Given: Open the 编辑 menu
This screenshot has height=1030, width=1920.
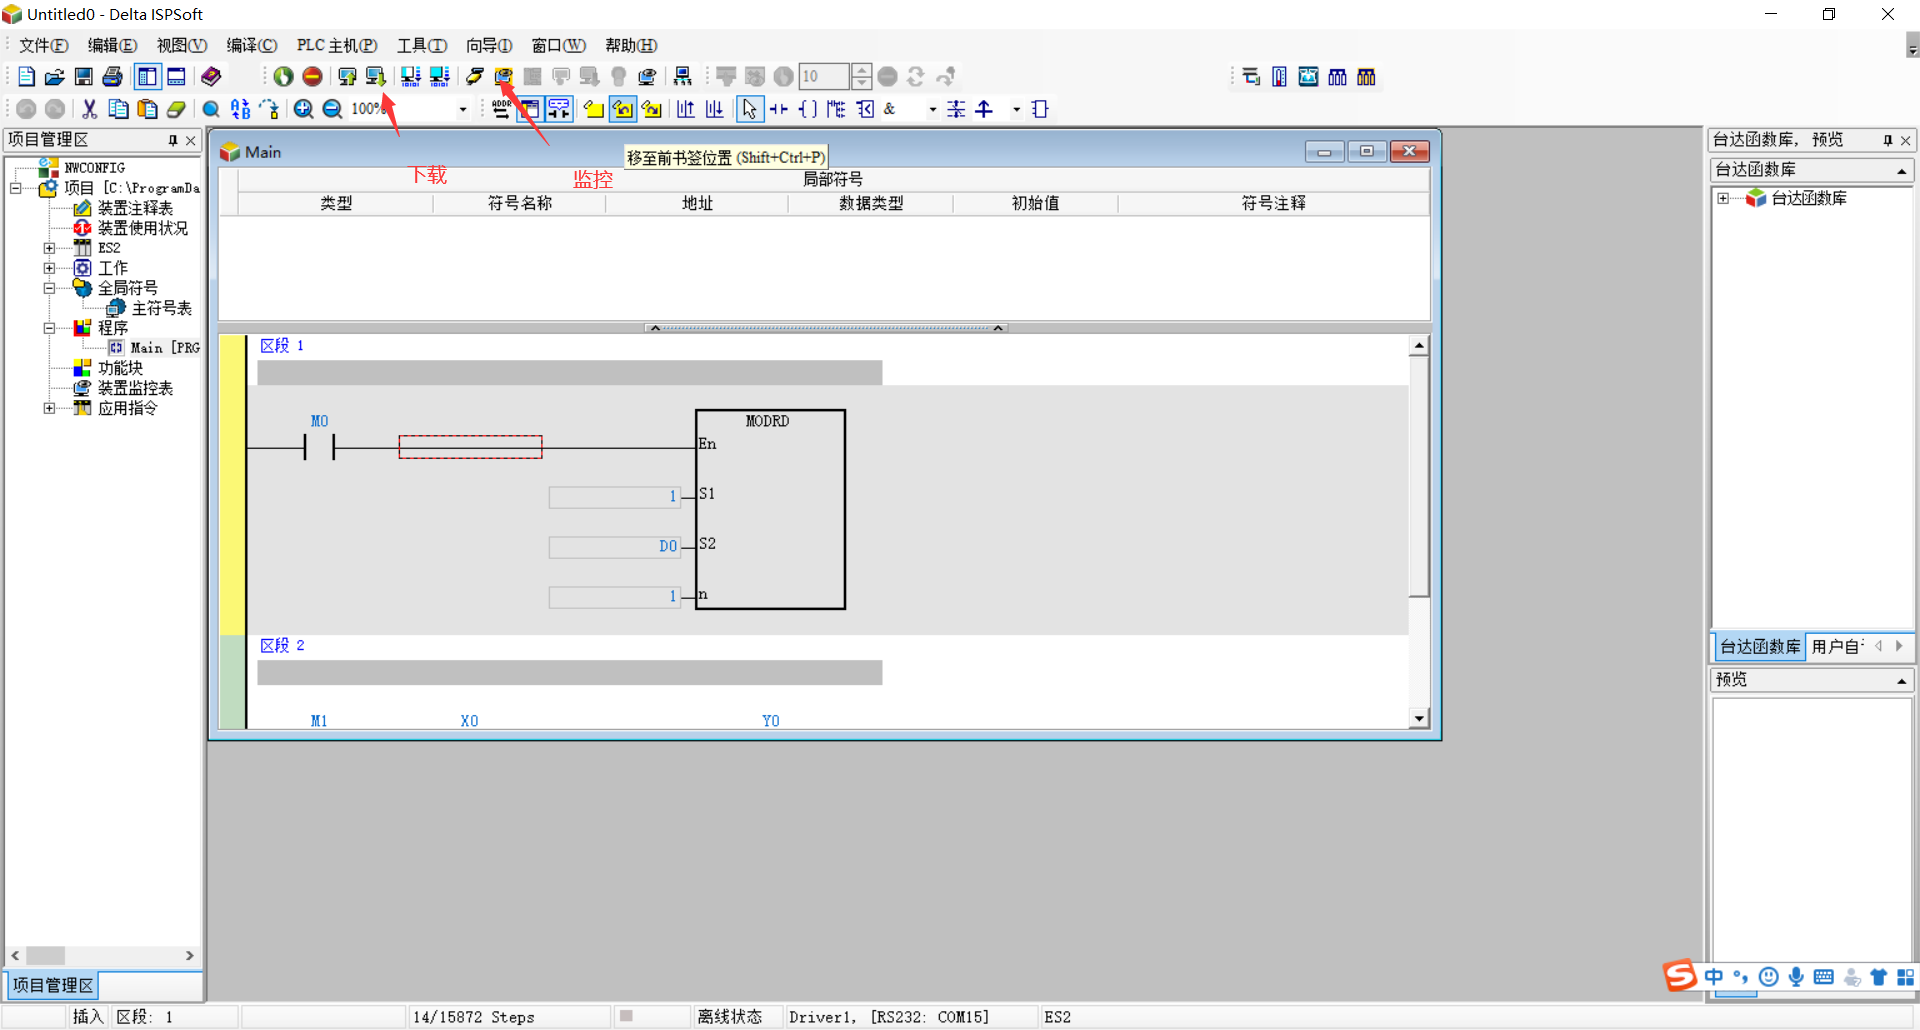Looking at the screenshot, I should pos(112,45).
